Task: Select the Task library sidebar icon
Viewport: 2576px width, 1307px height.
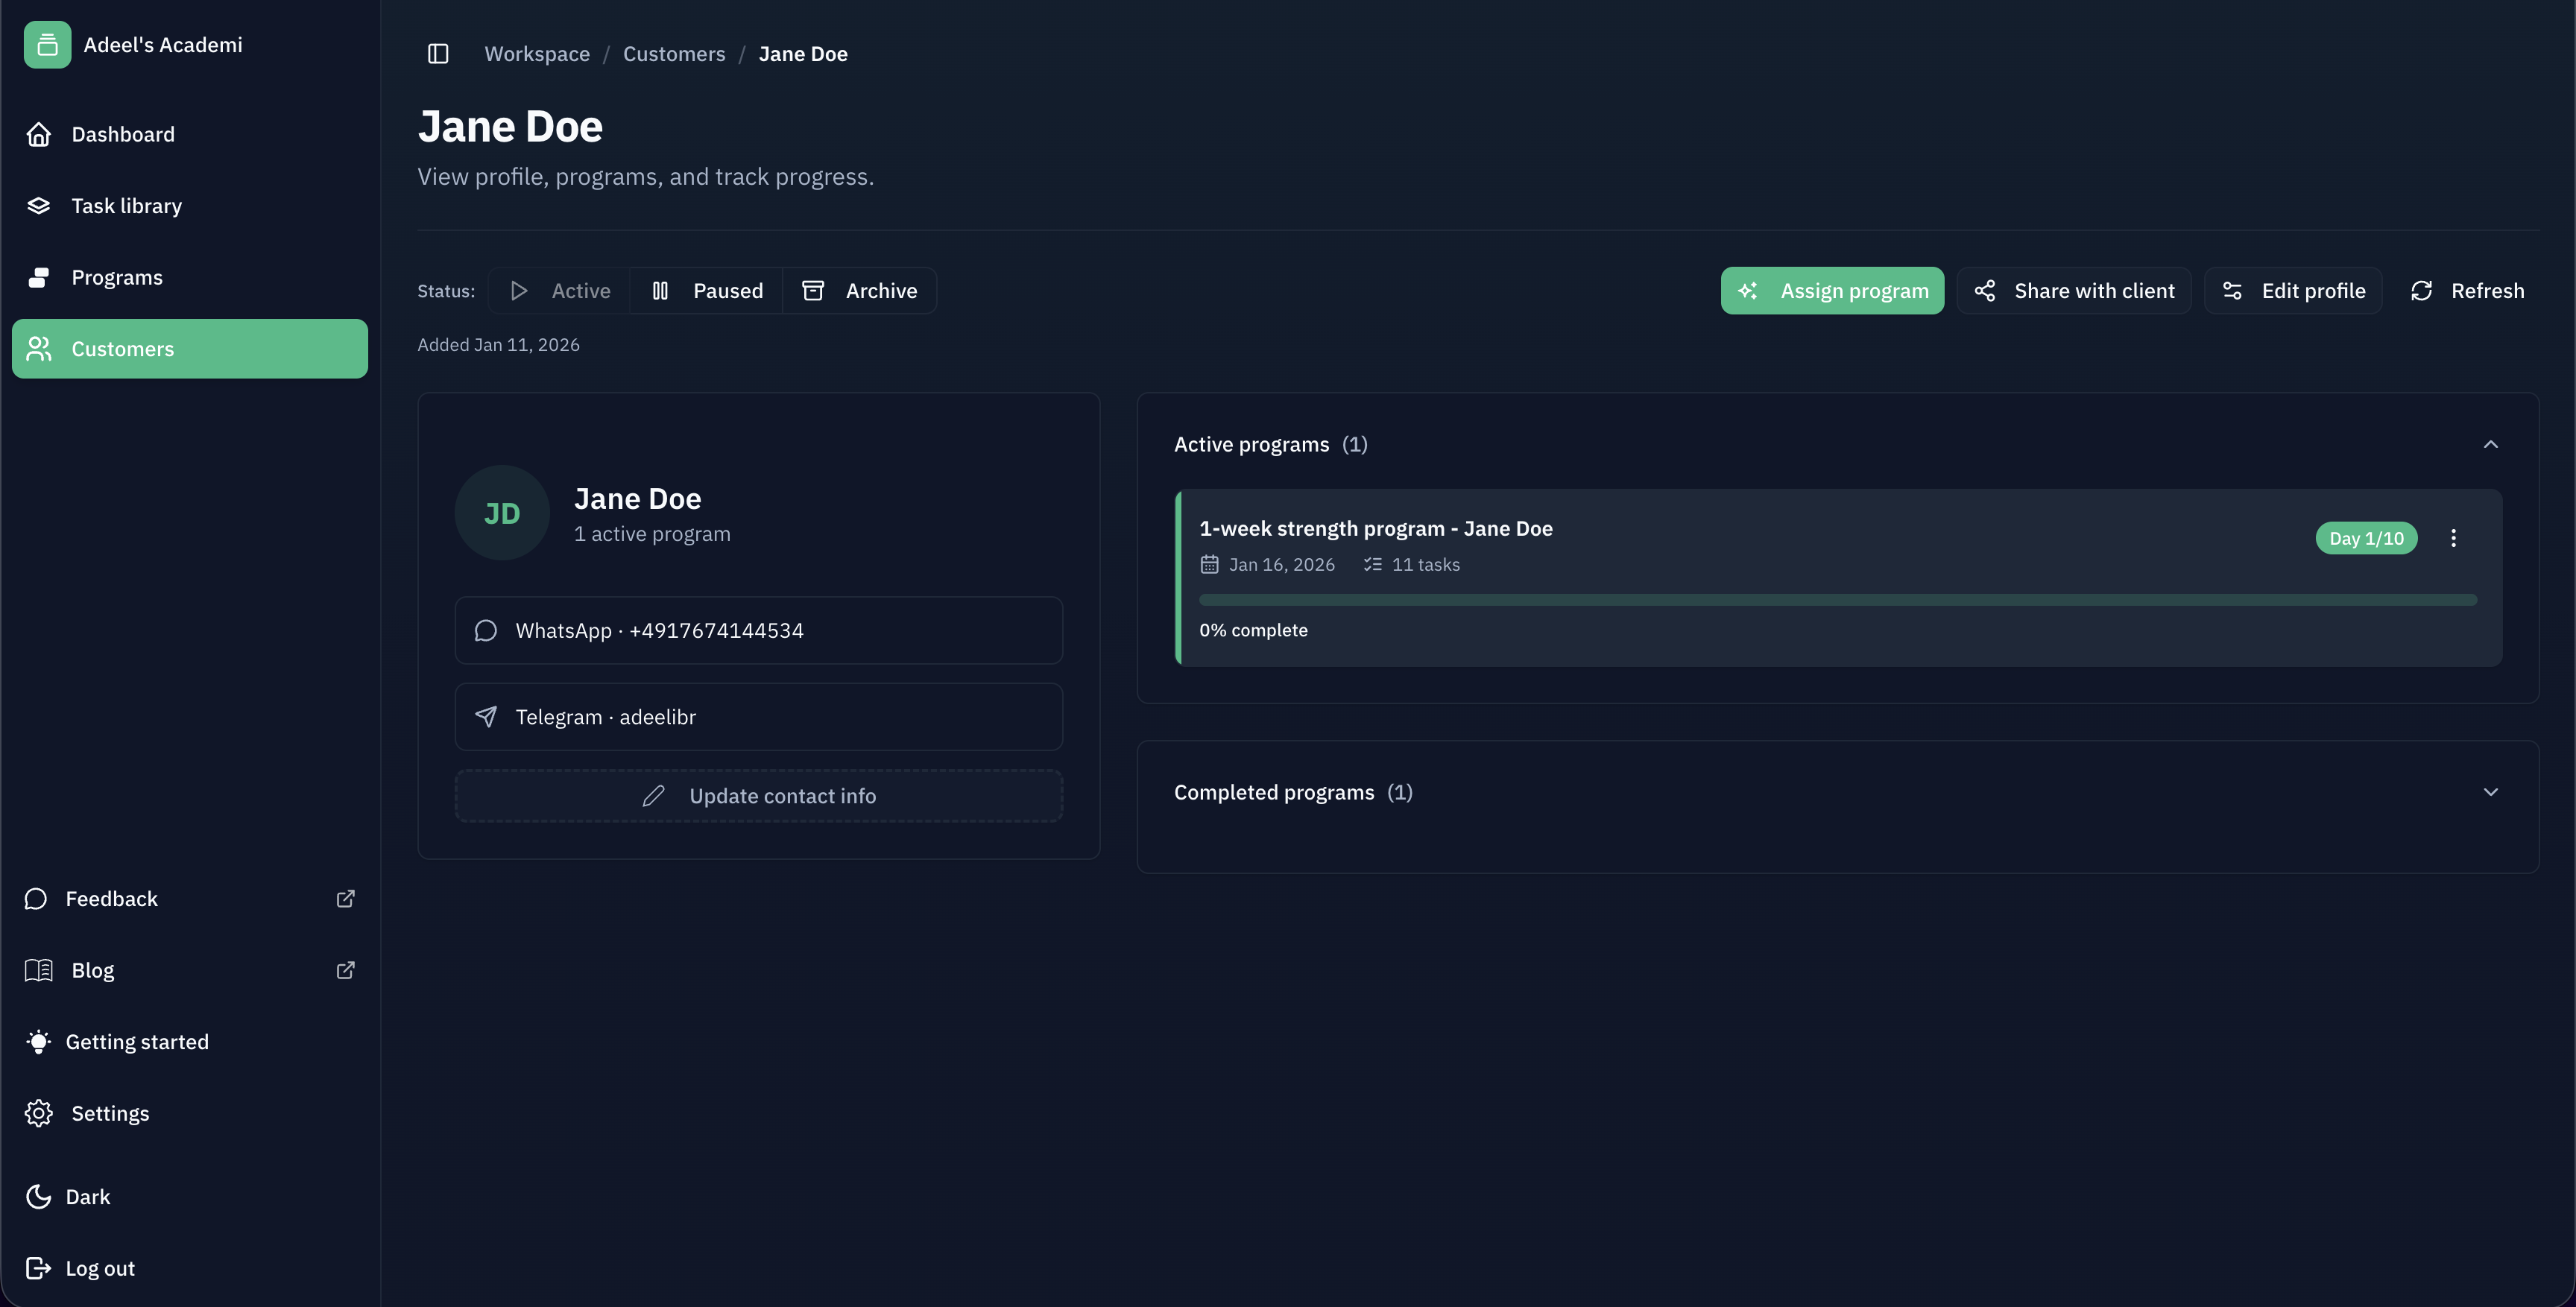Action: (x=38, y=205)
